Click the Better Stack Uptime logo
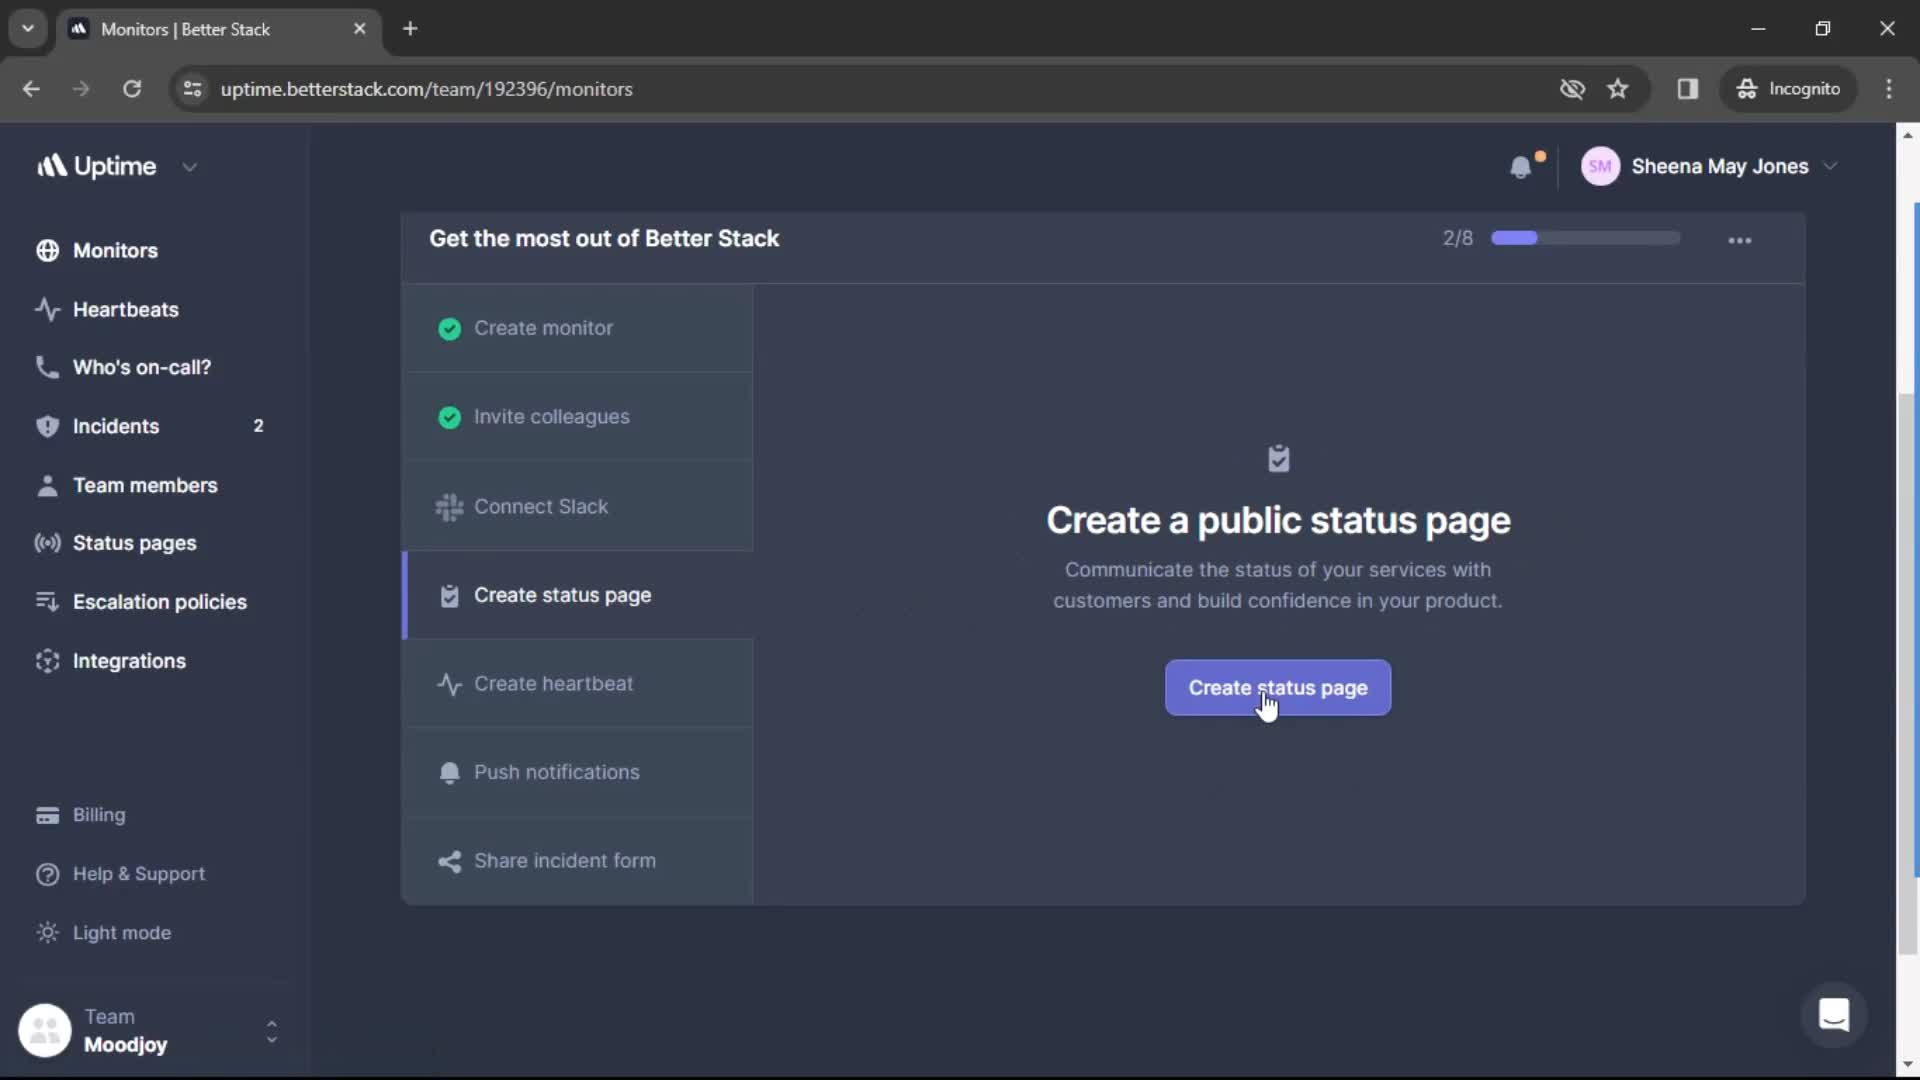 [x=97, y=167]
